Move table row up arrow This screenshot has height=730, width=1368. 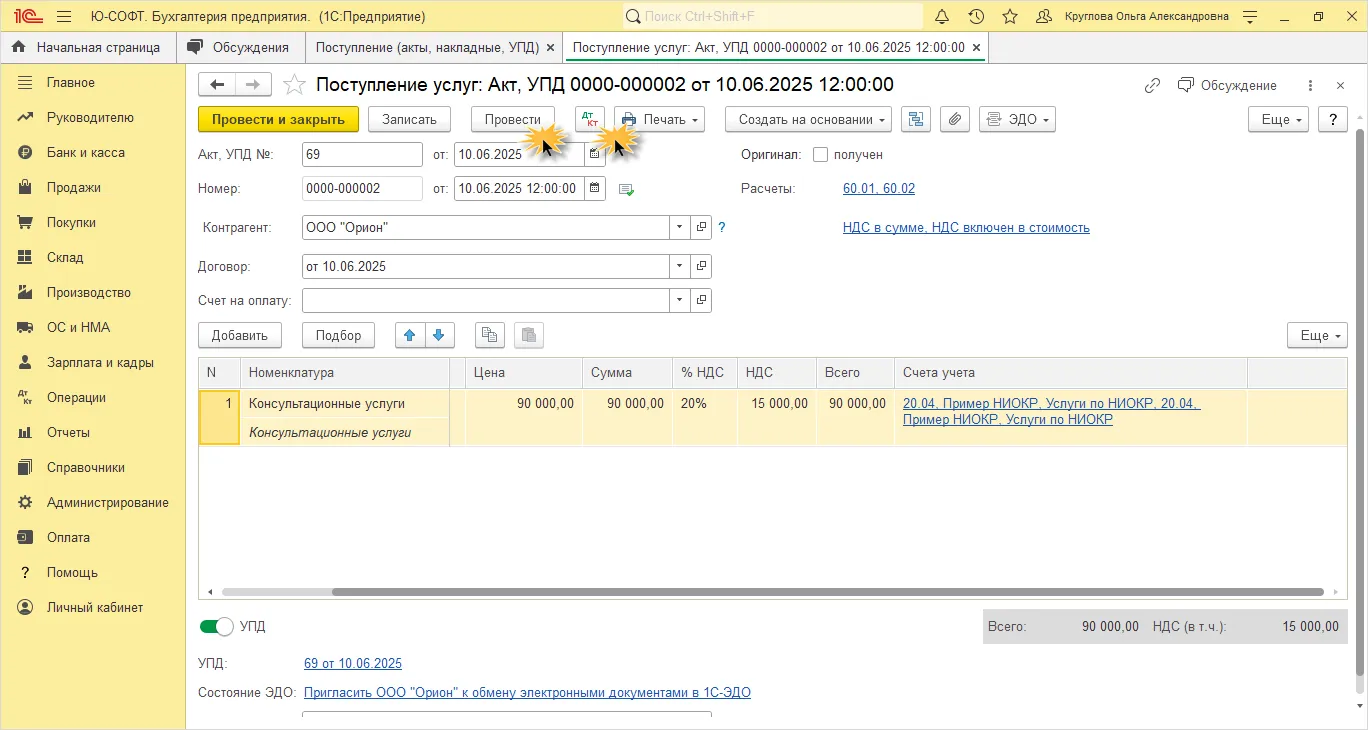[410, 335]
